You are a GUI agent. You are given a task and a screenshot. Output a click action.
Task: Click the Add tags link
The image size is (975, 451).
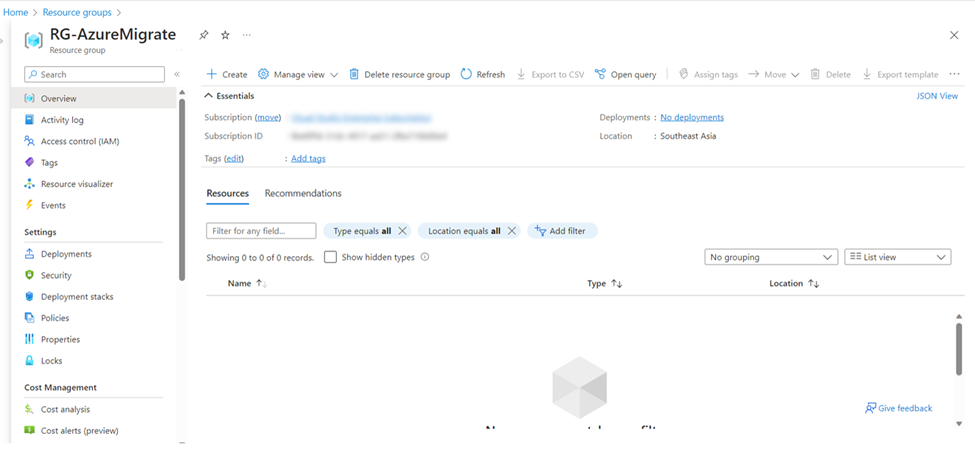coord(308,159)
